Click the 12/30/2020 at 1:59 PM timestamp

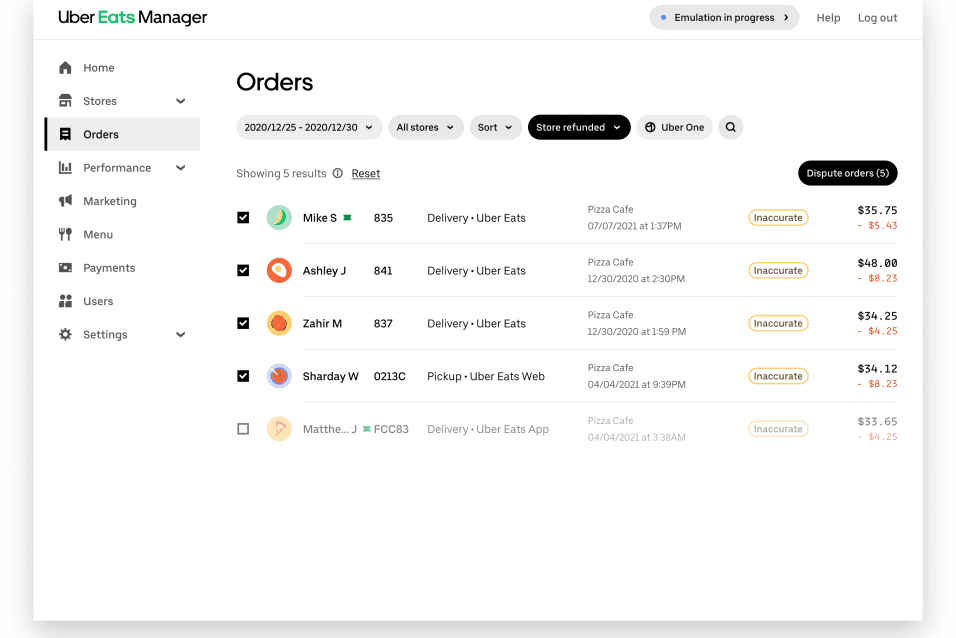637,331
